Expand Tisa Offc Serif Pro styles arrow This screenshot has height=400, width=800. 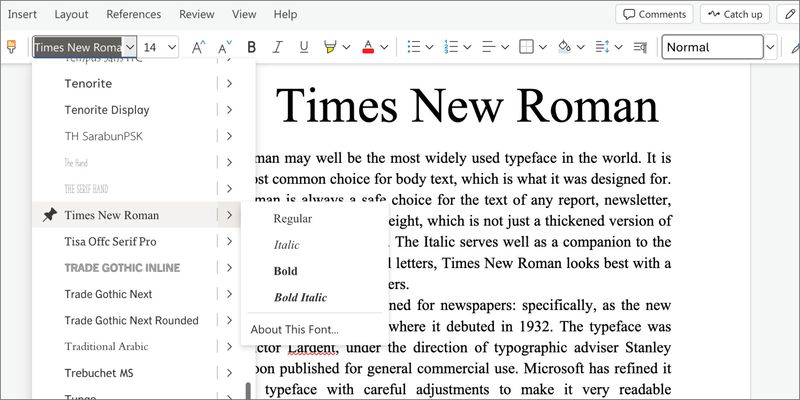pos(229,241)
